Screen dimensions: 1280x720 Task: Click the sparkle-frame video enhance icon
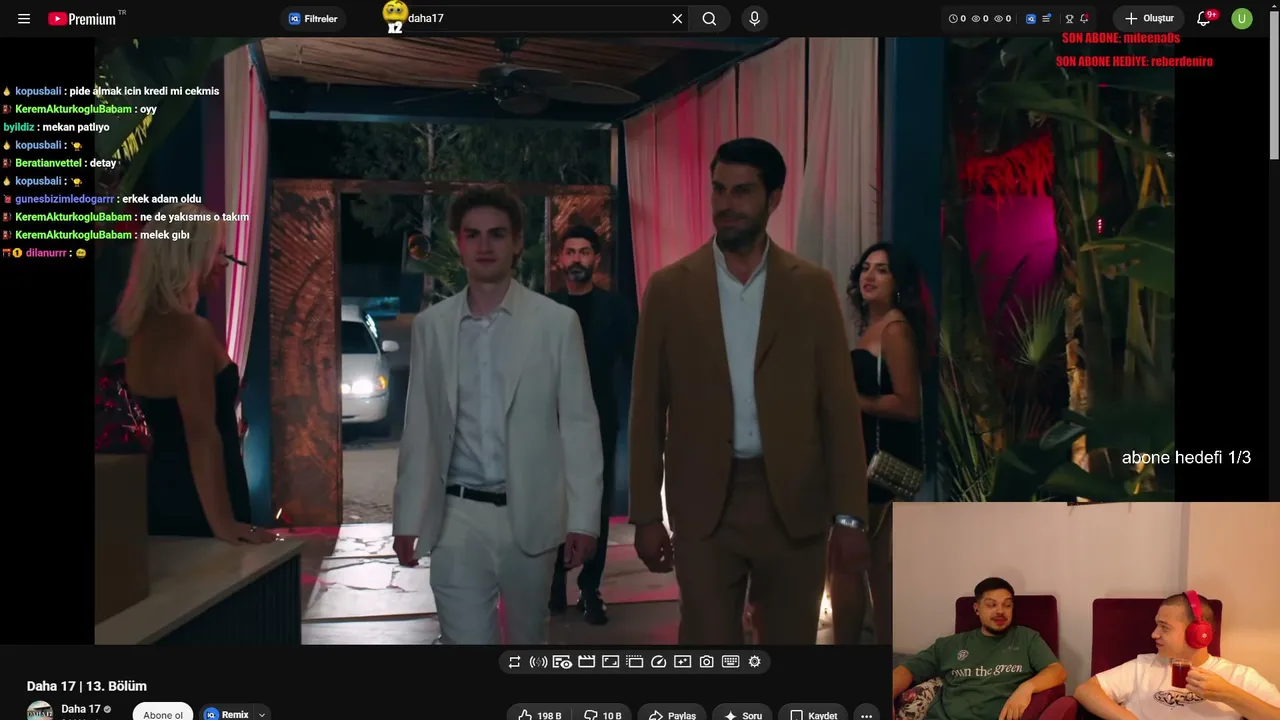682,662
